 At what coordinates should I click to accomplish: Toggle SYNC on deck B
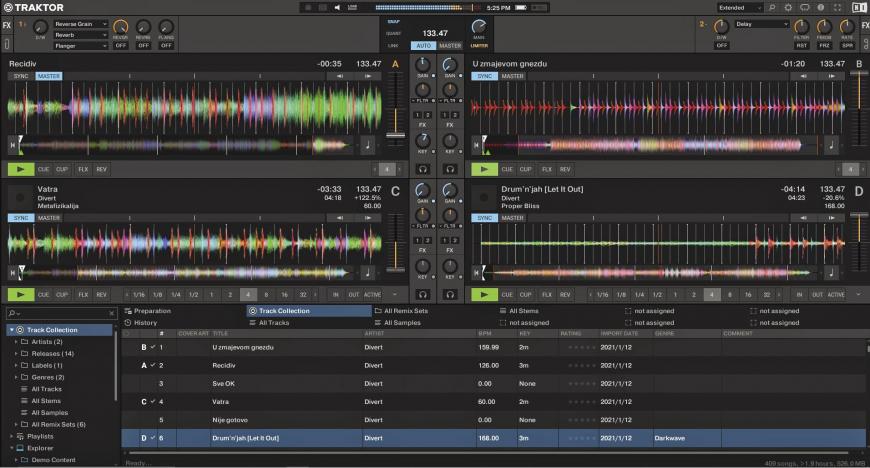click(x=484, y=76)
